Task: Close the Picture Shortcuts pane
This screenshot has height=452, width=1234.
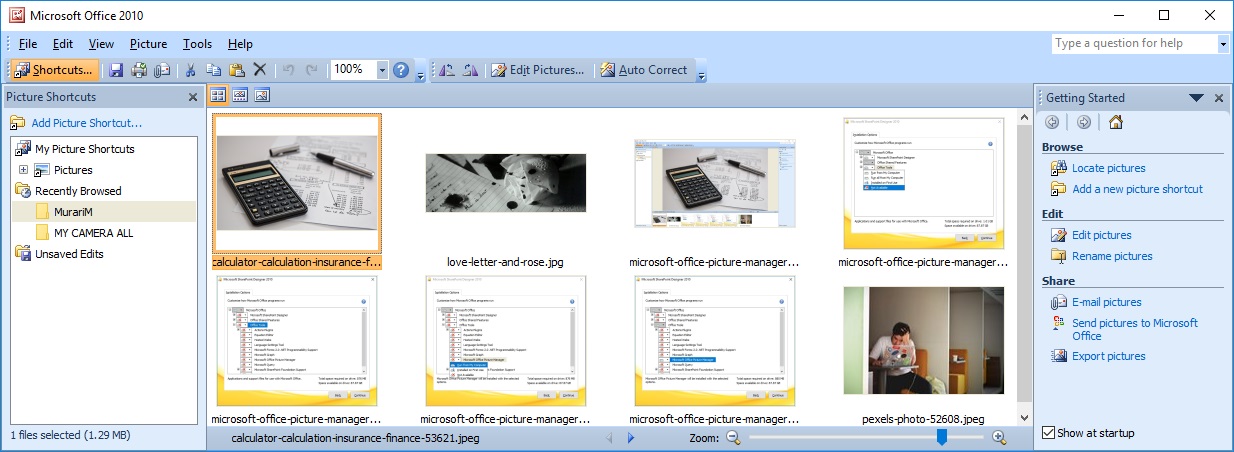Action: [193, 97]
